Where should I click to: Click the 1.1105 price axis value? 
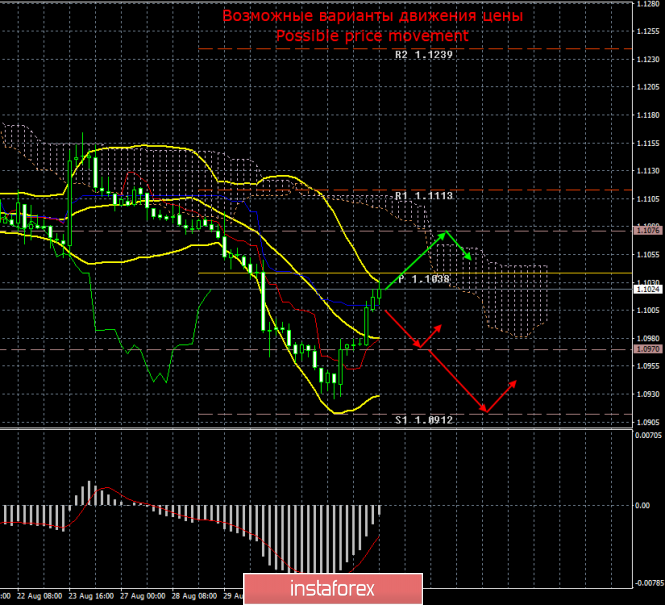pyautogui.click(x=648, y=199)
